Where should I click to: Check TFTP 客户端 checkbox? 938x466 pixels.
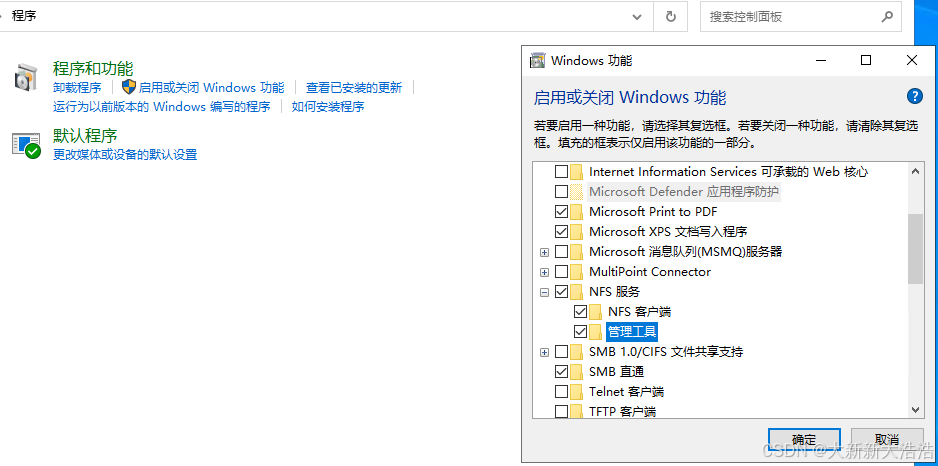point(561,412)
